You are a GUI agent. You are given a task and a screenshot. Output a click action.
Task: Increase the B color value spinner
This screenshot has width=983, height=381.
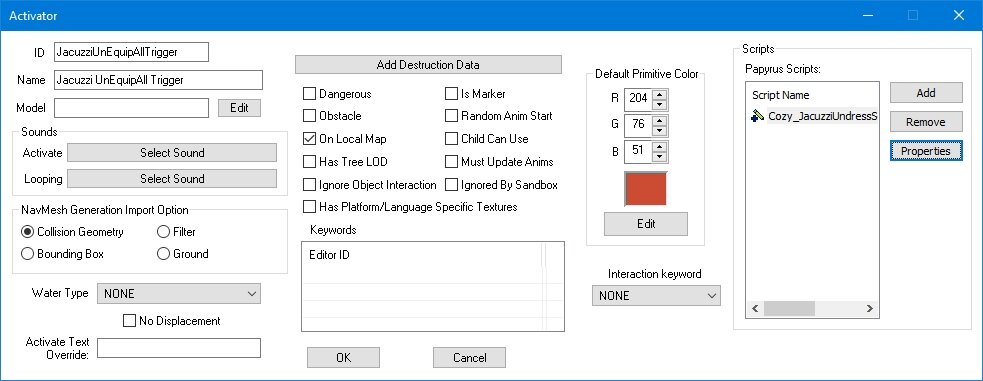tap(660, 147)
